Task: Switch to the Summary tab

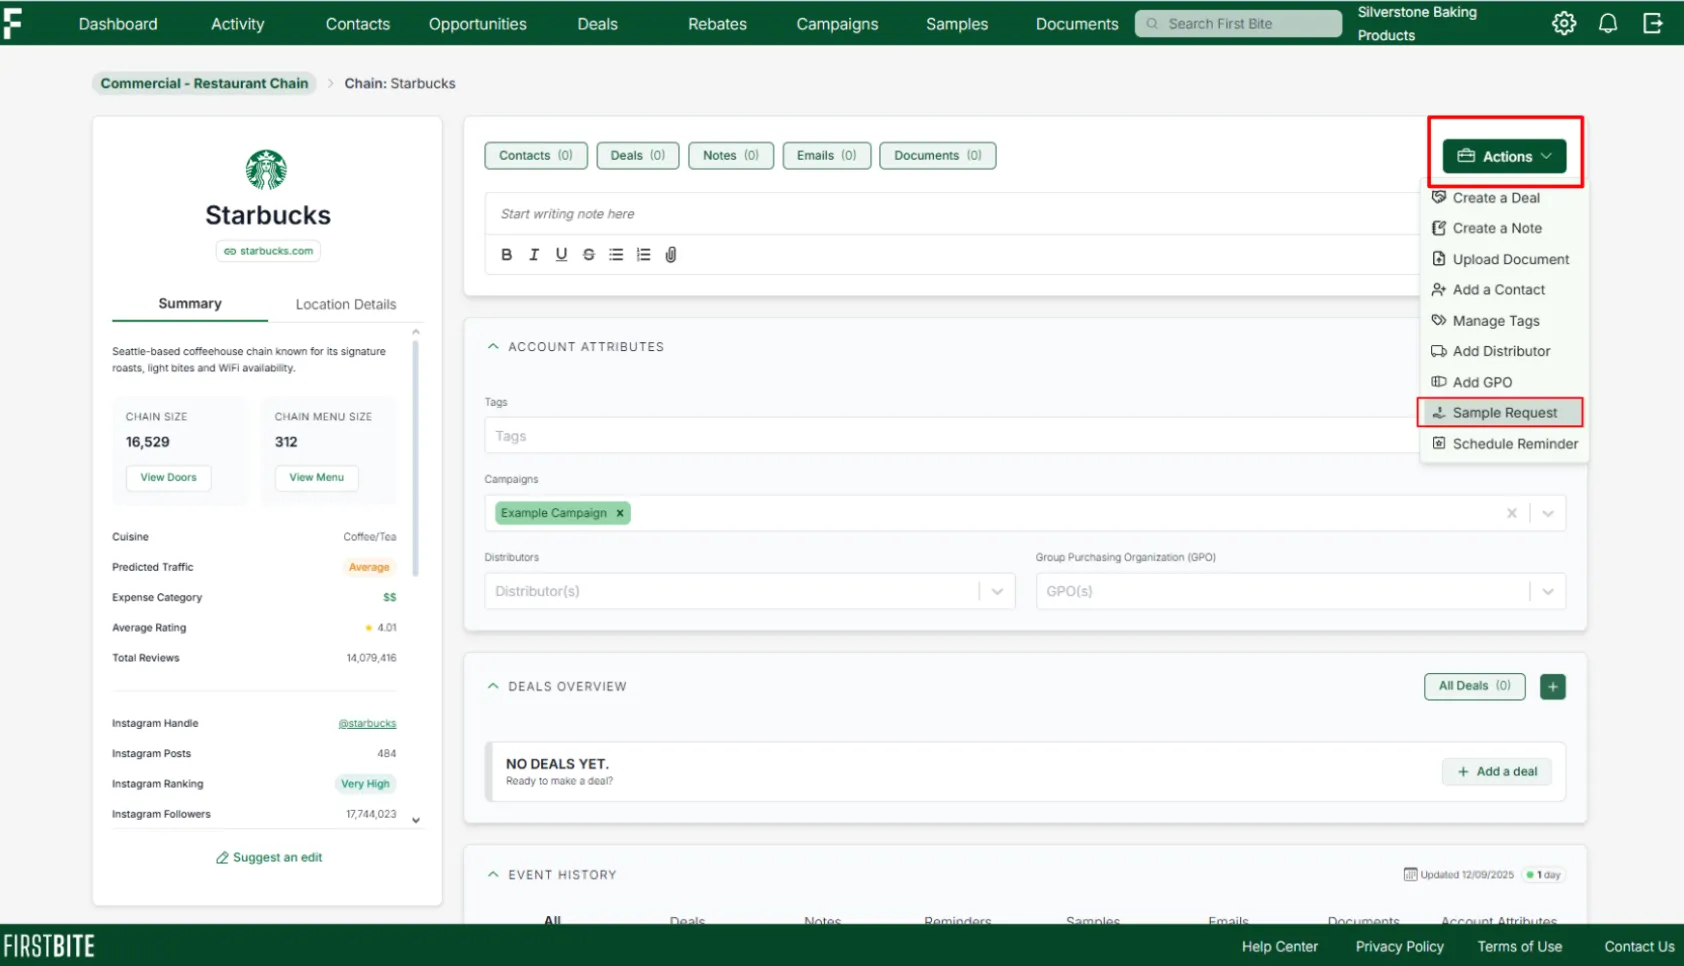Action: [x=190, y=304]
